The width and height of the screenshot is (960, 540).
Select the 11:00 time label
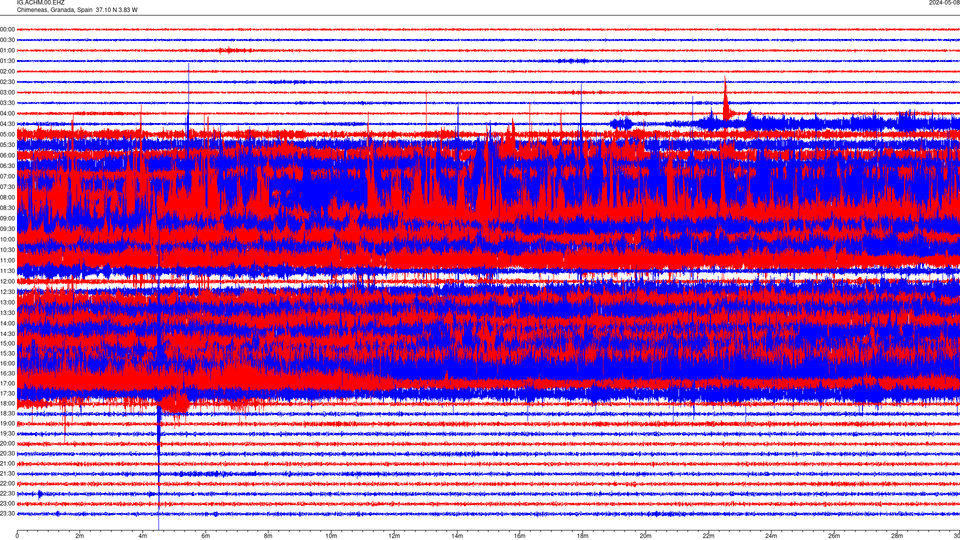click(7, 260)
